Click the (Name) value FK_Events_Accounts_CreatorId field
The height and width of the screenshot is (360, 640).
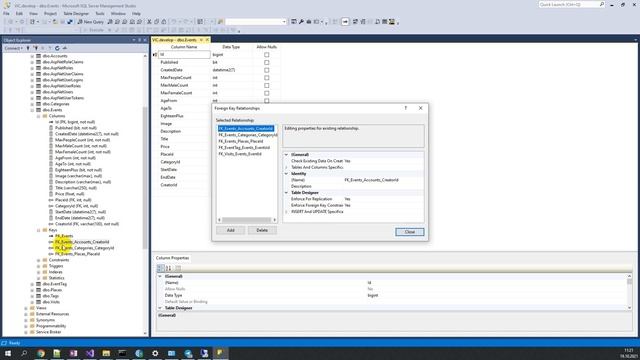point(383,180)
